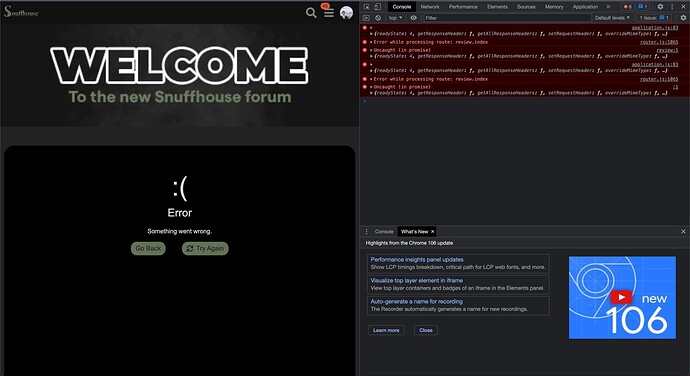Click the 'Something went wrong.' message text
Image resolution: width=690 pixels, height=376 pixels.
180,231
